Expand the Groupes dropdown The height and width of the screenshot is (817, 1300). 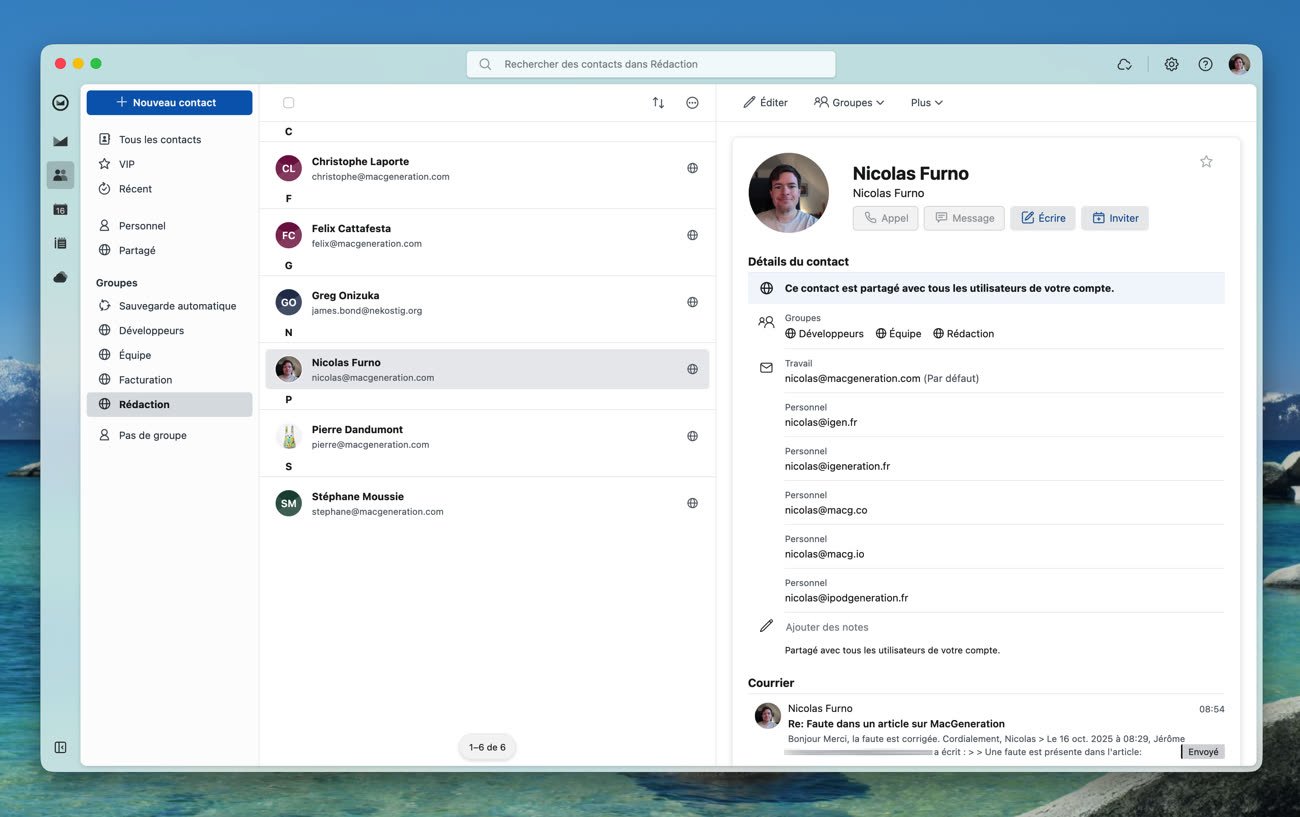pos(849,103)
